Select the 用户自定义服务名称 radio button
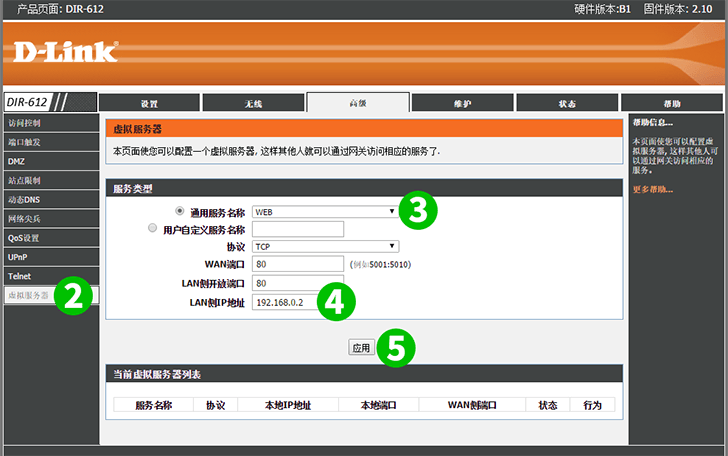The height and width of the screenshot is (456, 728). pyautogui.click(x=152, y=228)
